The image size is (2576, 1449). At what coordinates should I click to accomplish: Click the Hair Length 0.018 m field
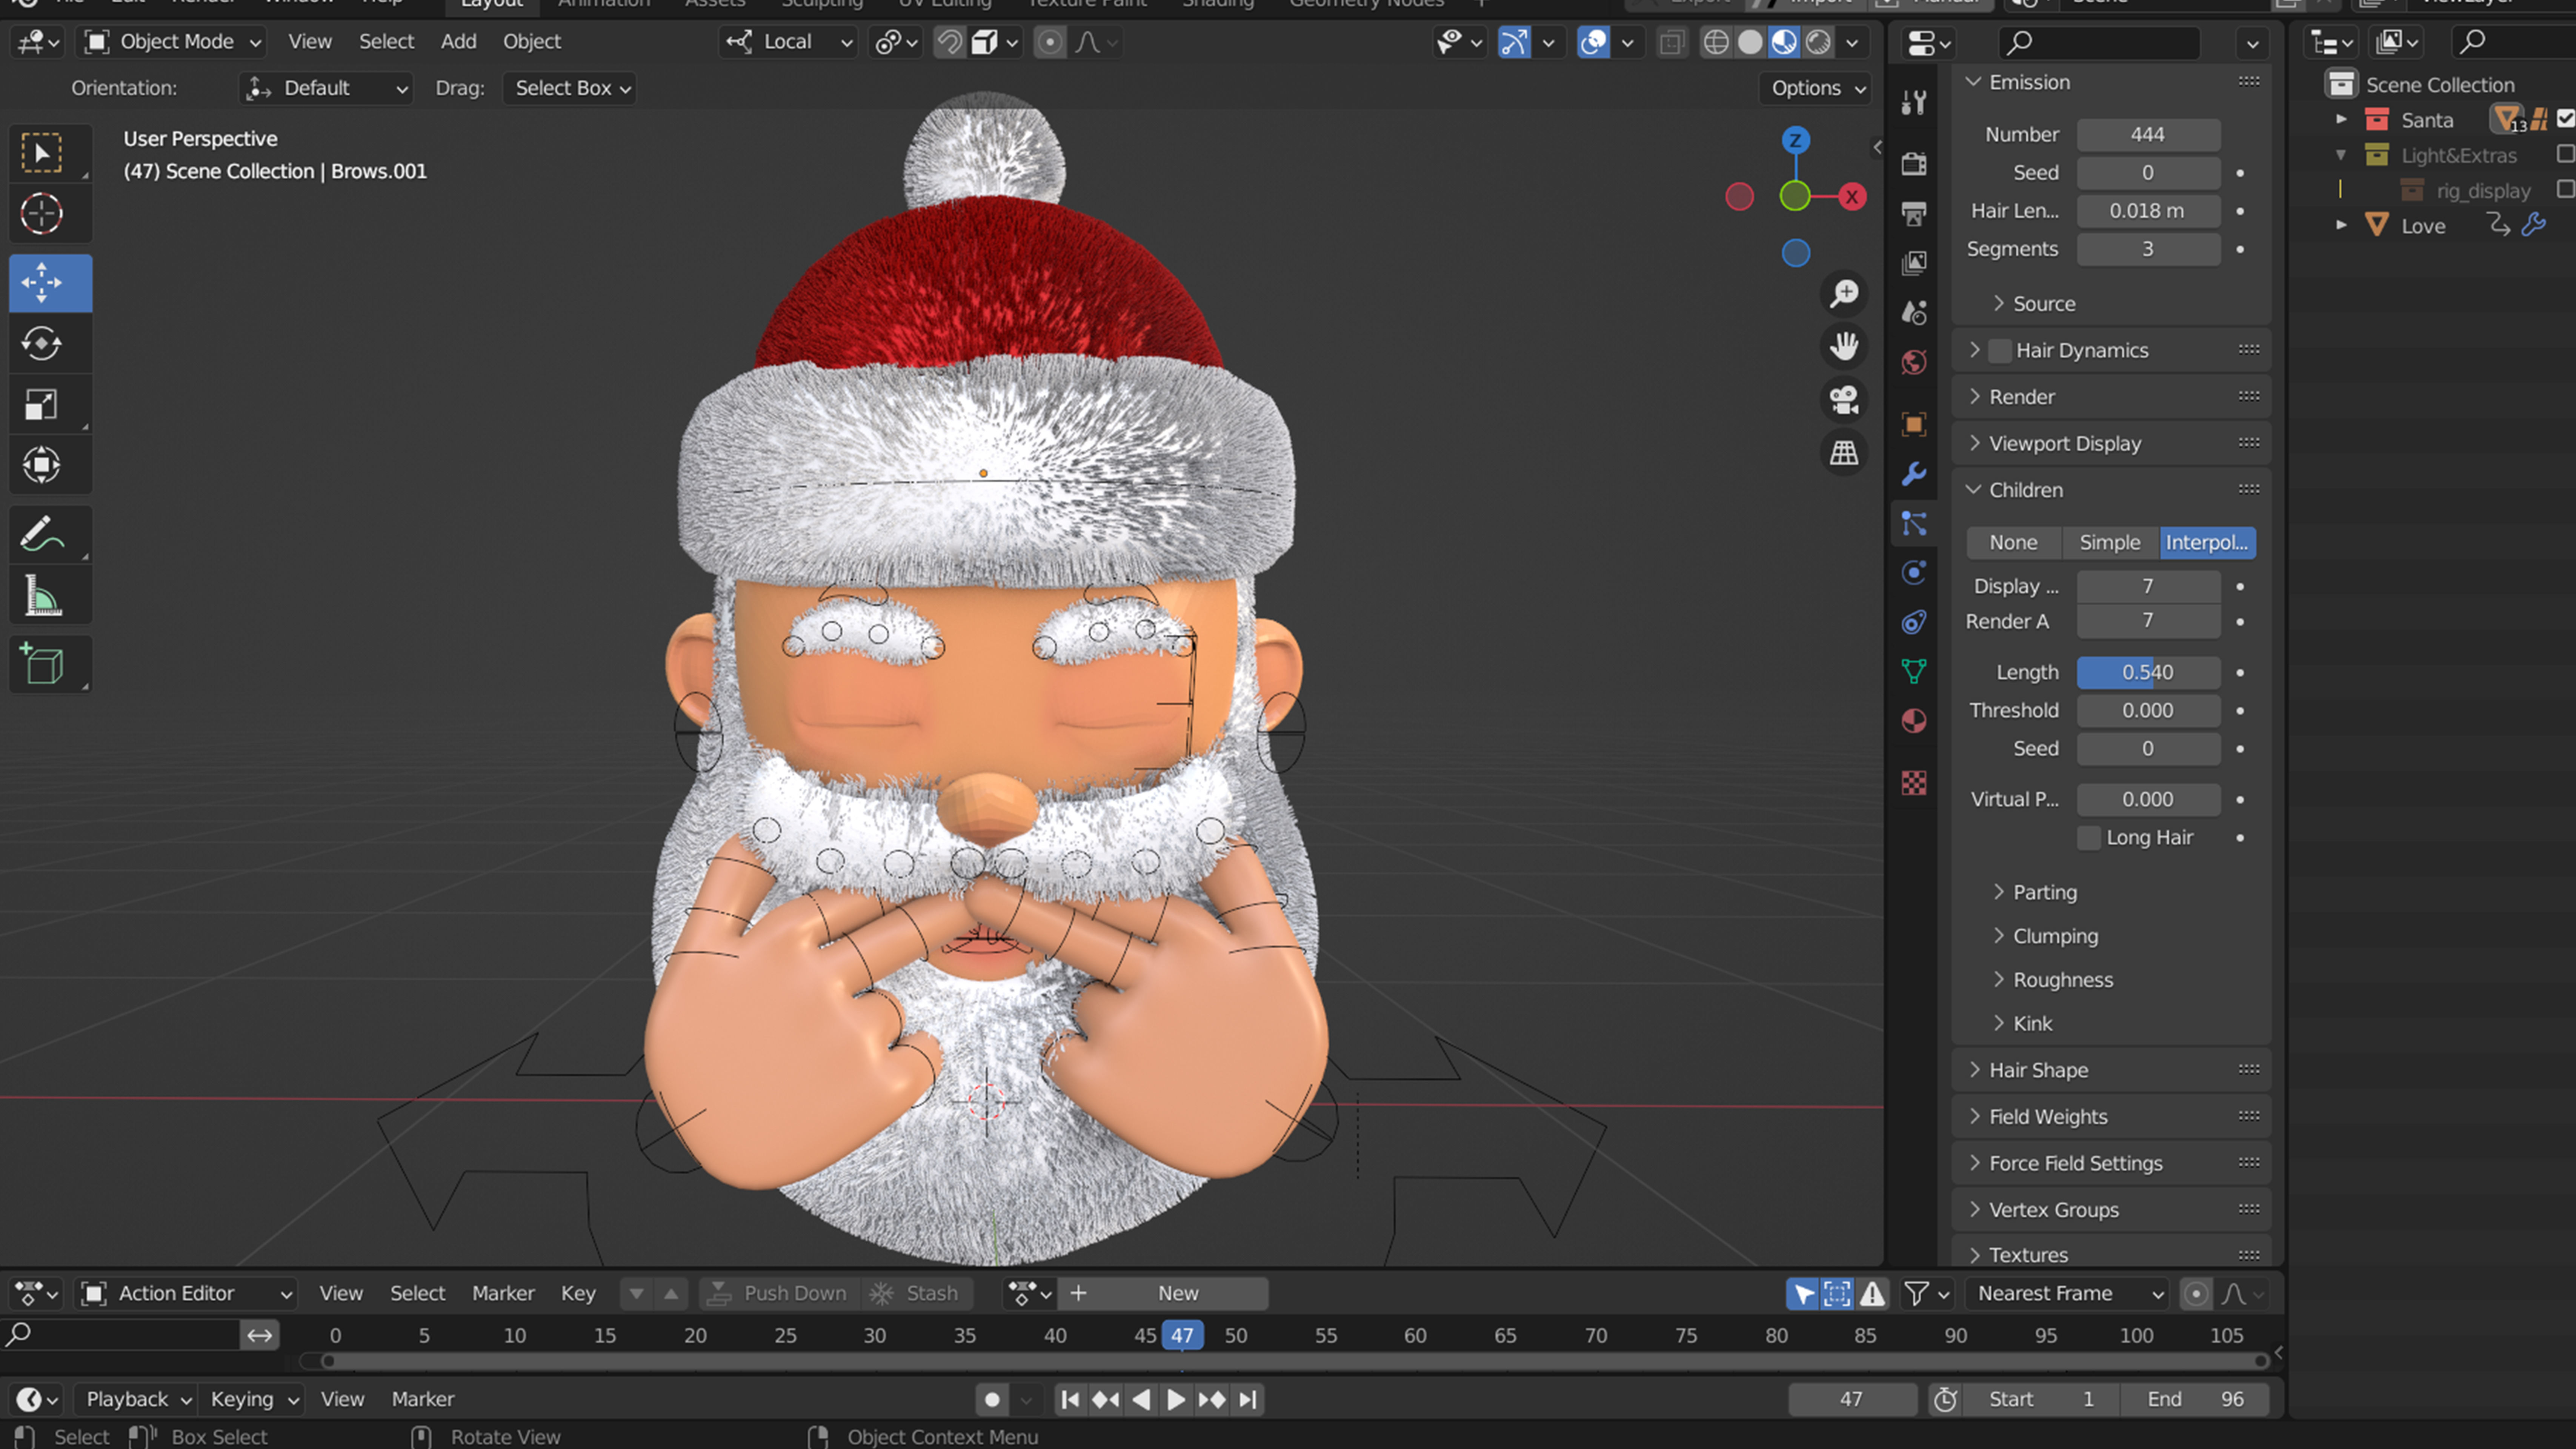pyautogui.click(x=2148, y=211)
